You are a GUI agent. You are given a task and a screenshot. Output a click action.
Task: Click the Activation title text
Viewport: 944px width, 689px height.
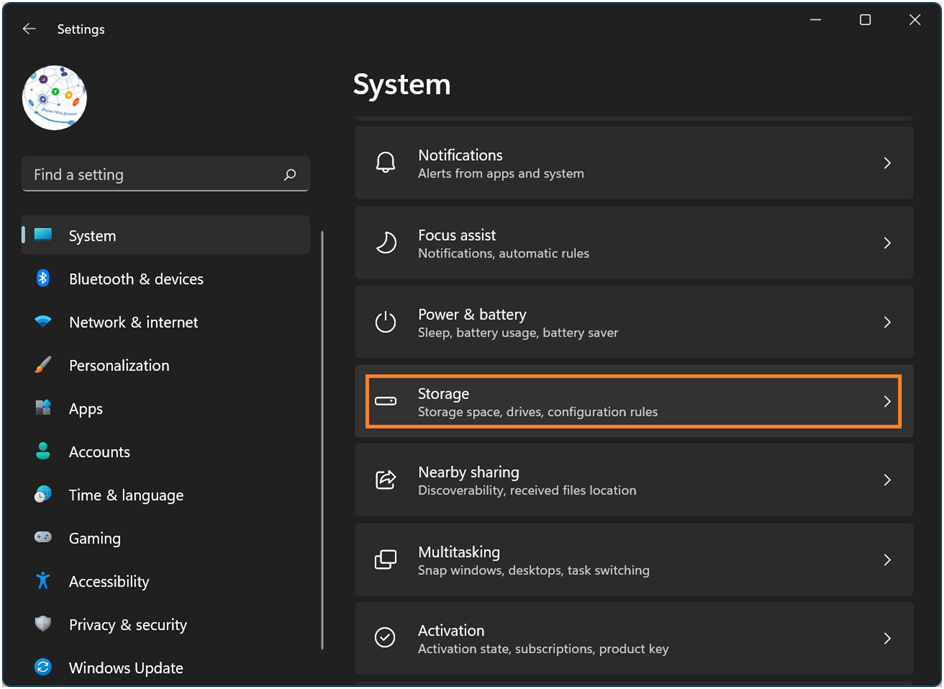coord(451,631)
